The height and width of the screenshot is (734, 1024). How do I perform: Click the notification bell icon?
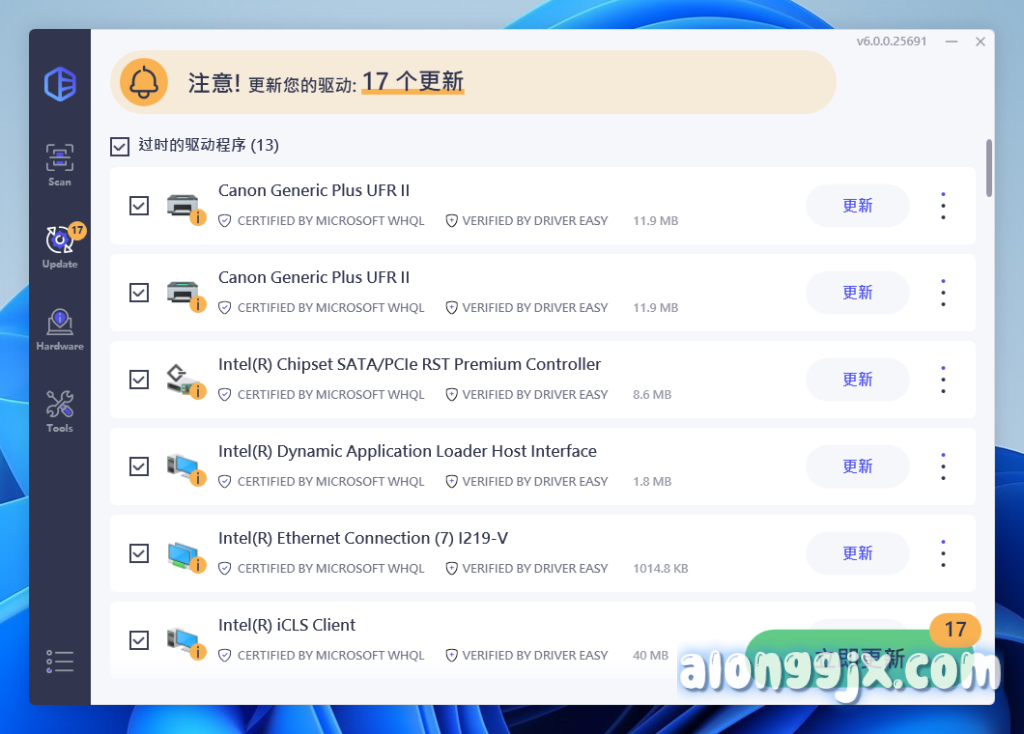(x=144, y=82)
